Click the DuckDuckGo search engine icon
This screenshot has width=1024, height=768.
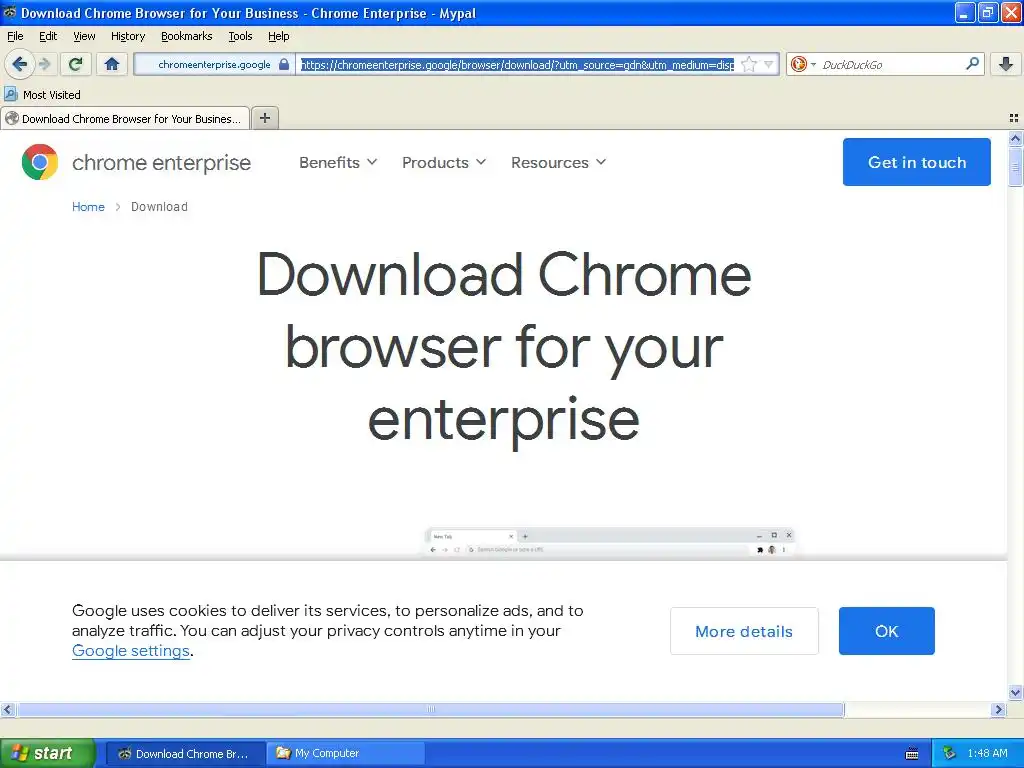coord(798,64)
